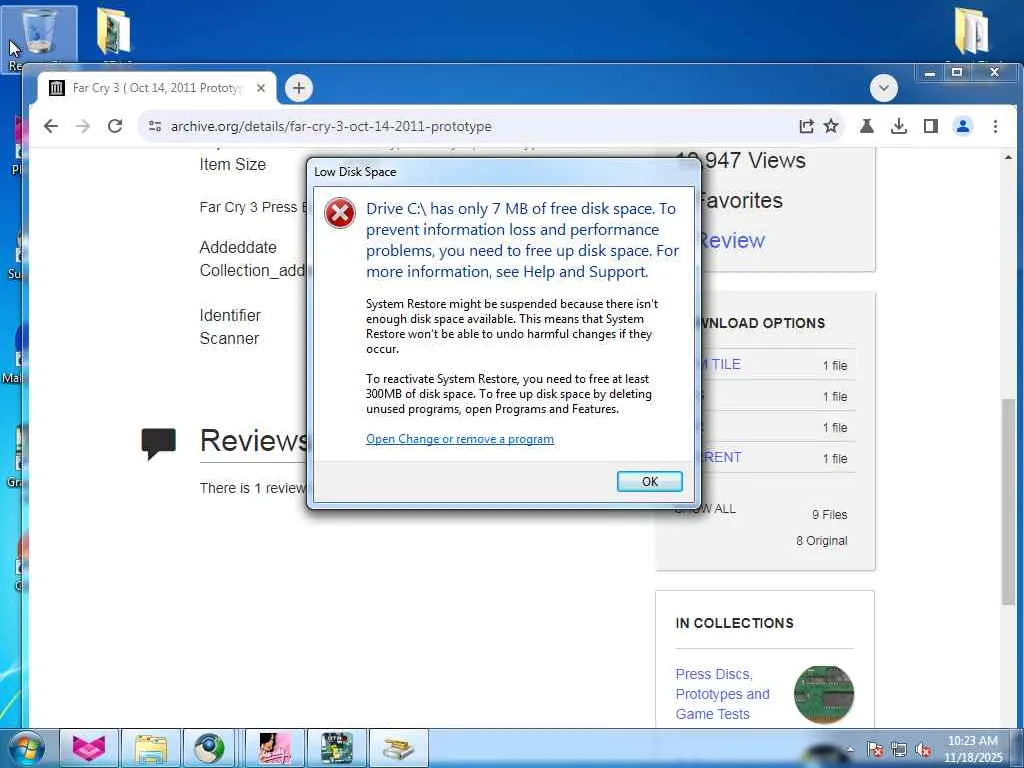Open a new browser tab
Image resolution: width=1024 pixels, height=768 pixels.
click(298, 88)
